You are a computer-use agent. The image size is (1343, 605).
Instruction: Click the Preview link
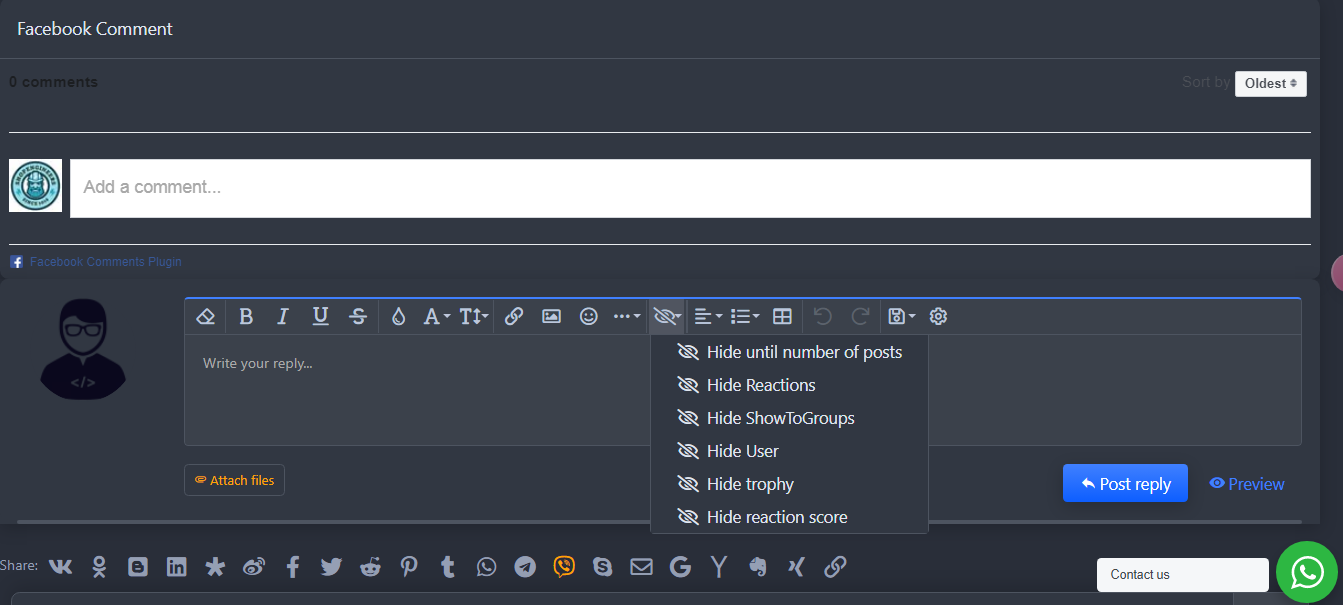pyautogui.click(x=1246, y=484)
